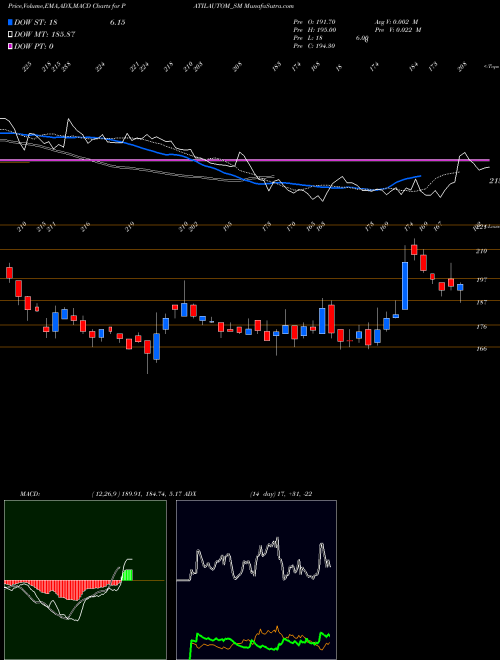This screenshot has width=500, height=660.
Task: Click the 'Pre V: 0.022 M' value
Action: click(398, 30)
